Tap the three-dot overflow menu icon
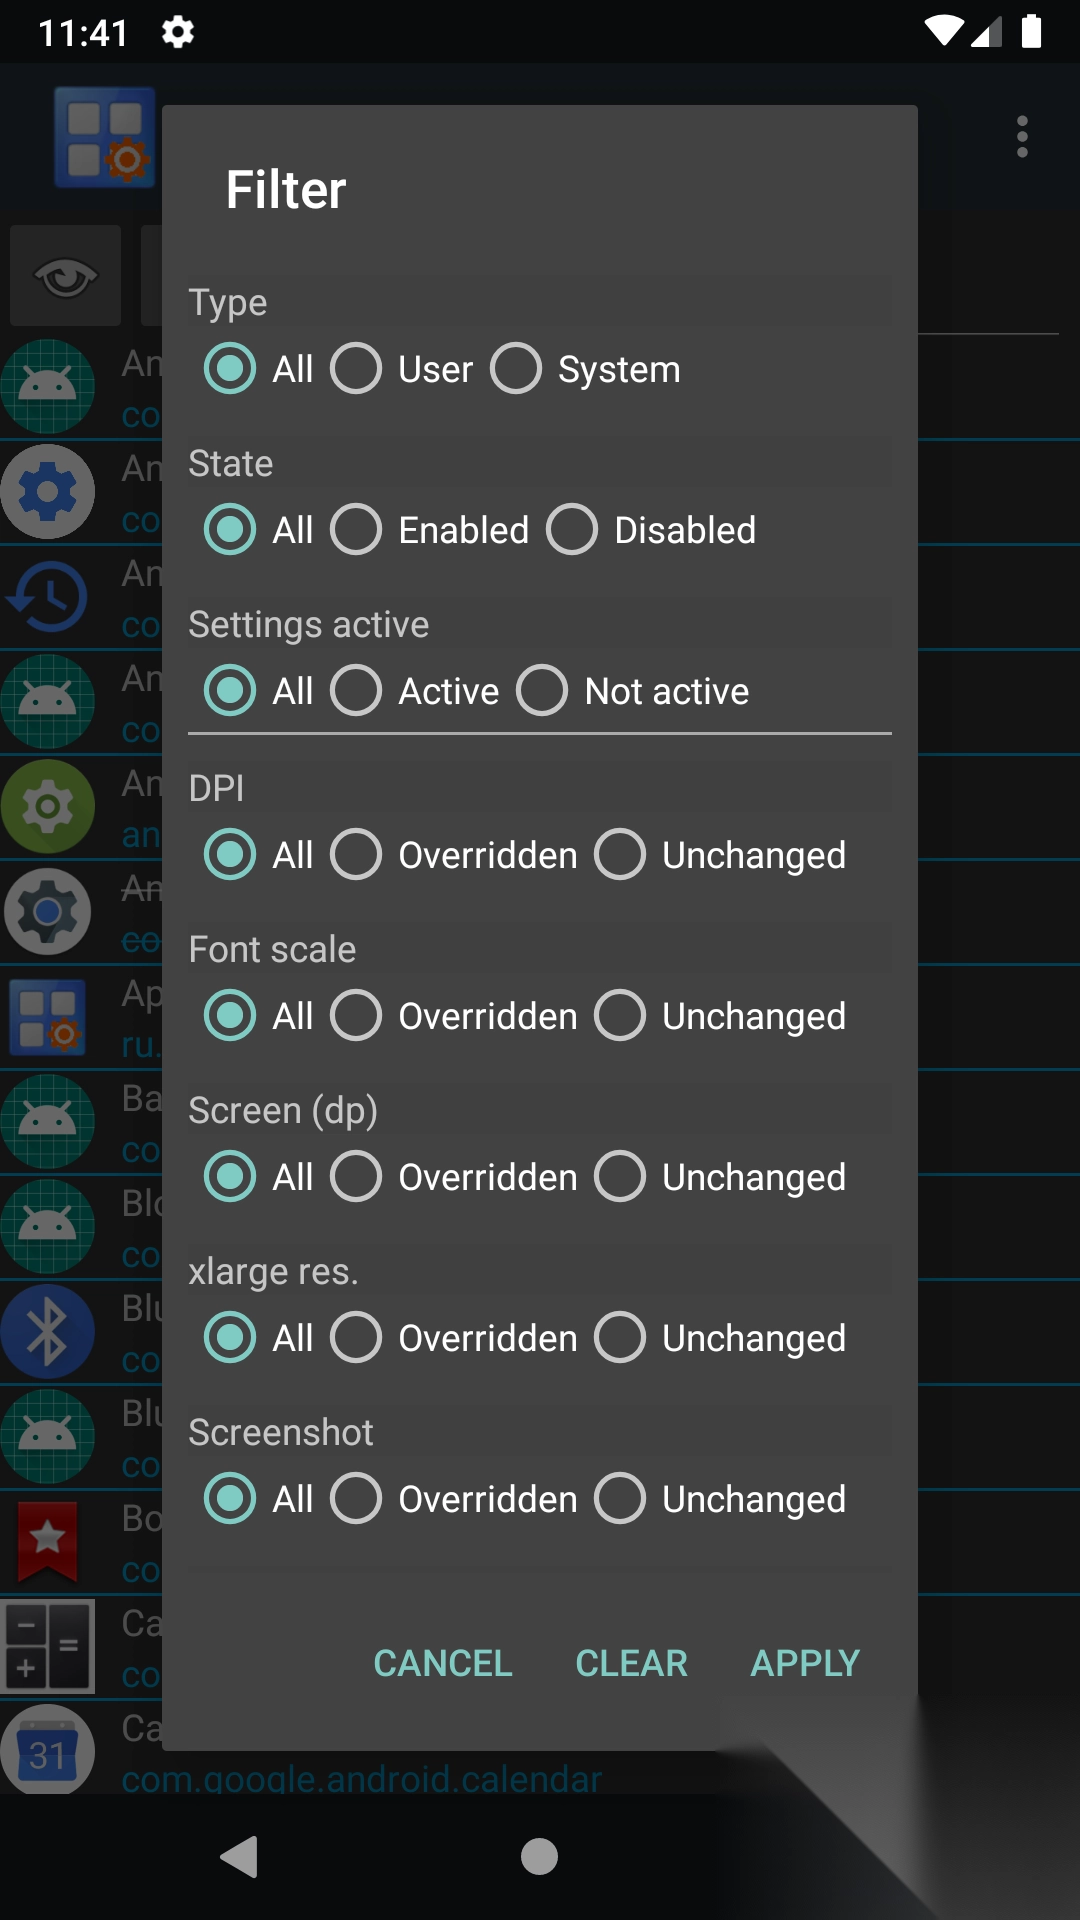Viewport: 1080px width, 1920px height. 1022,137
